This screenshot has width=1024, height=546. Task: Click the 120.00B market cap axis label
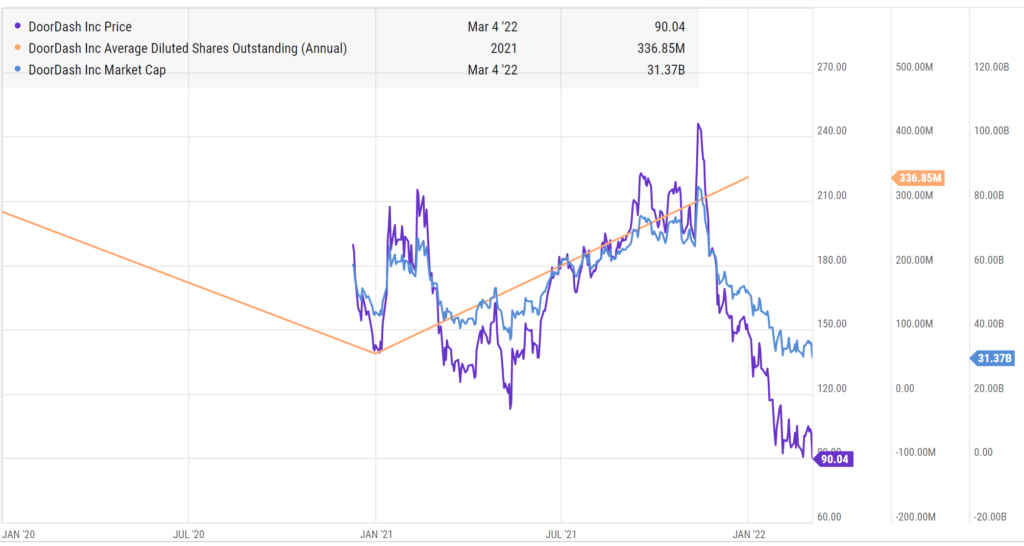991,67
